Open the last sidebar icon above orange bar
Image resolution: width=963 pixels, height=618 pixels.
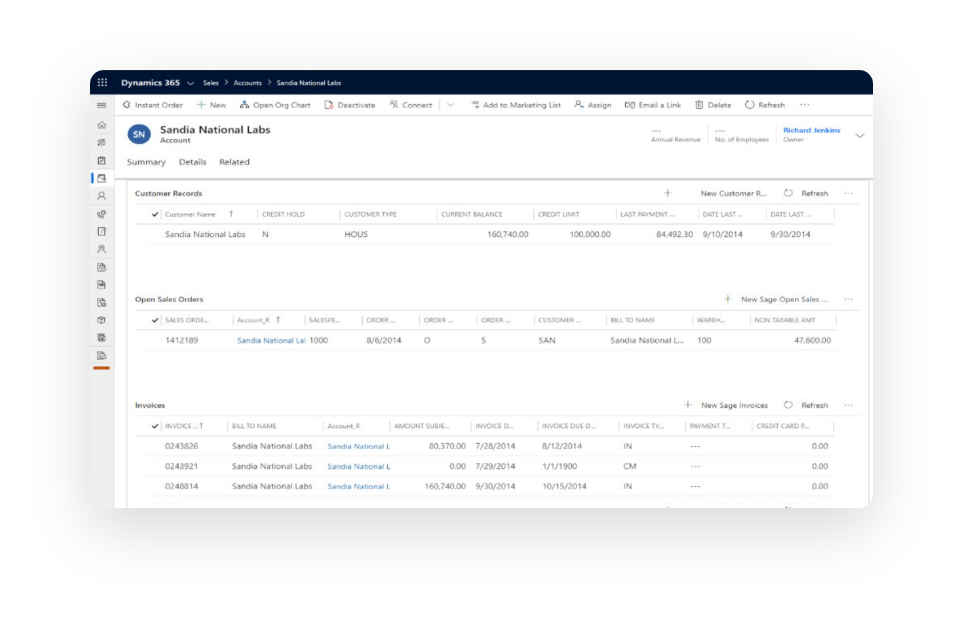[x=102, y=356]
